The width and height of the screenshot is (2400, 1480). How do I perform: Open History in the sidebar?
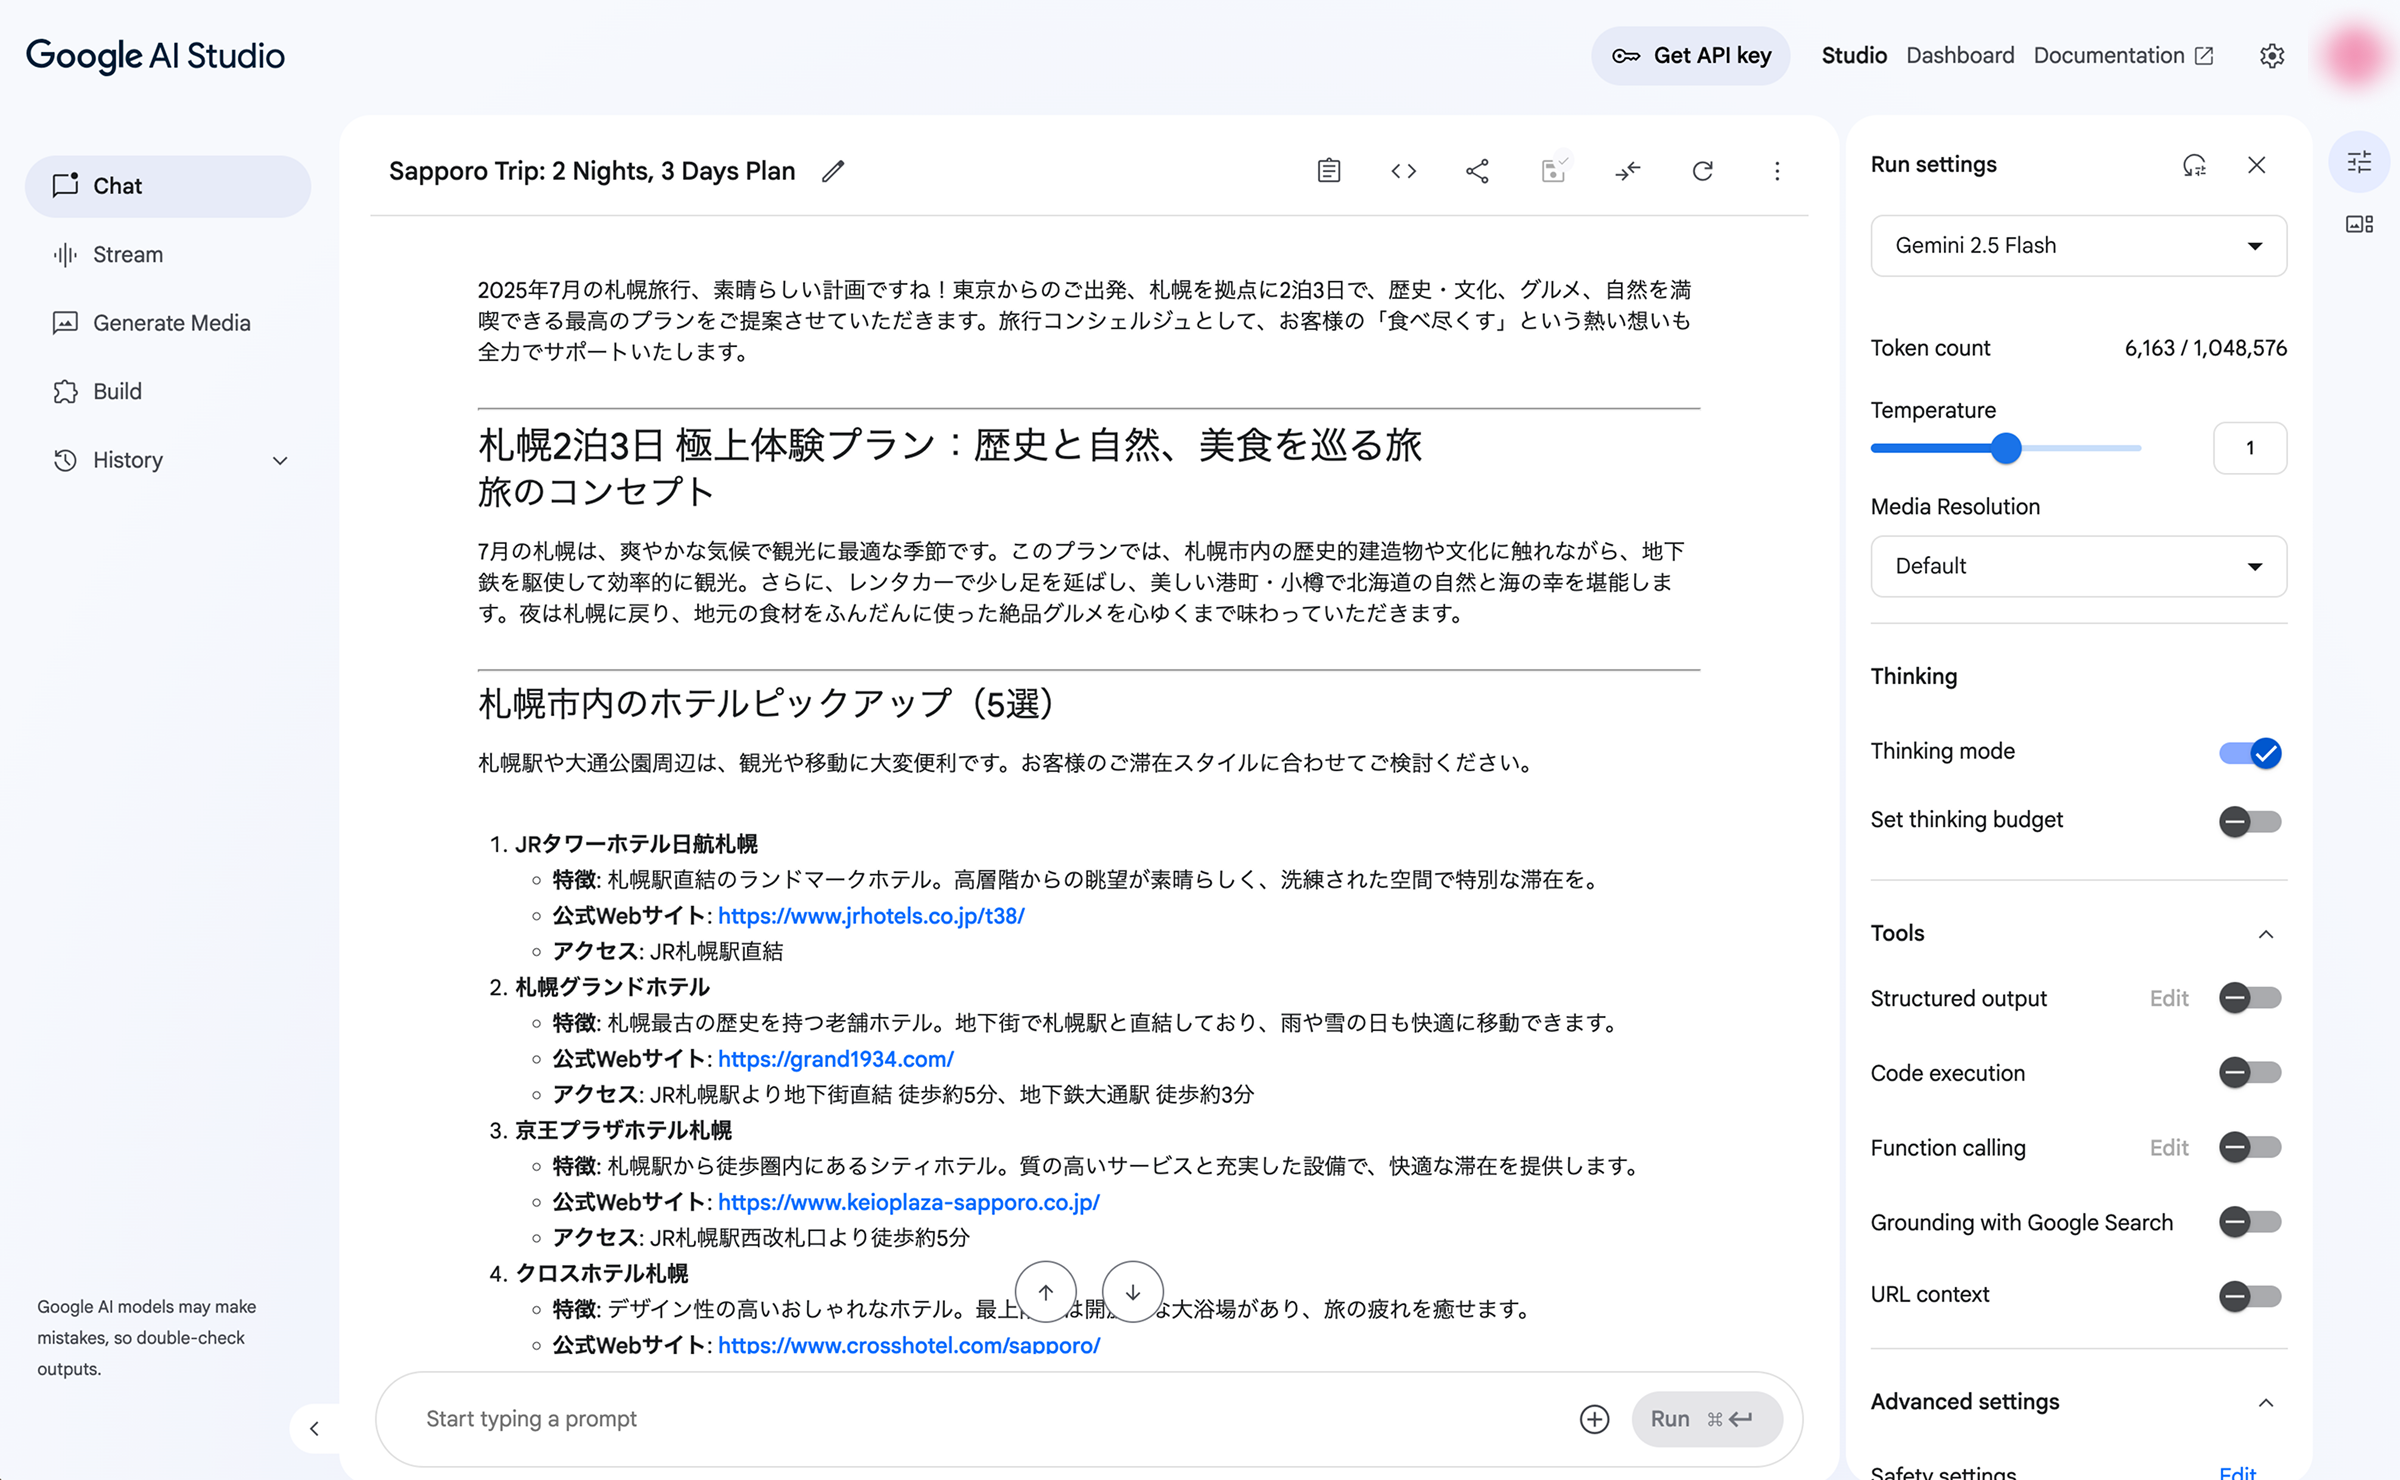pos(168,460)
